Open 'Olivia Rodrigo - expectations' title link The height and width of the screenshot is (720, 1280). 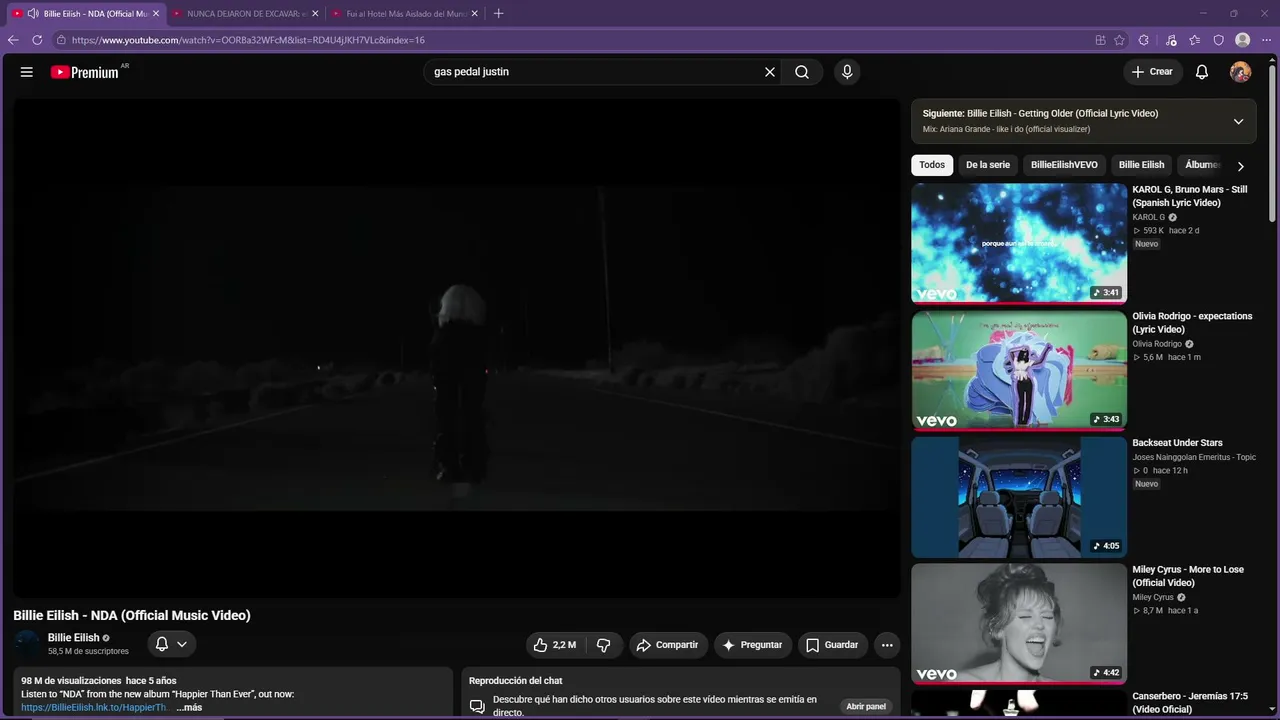coord(1192,323)
